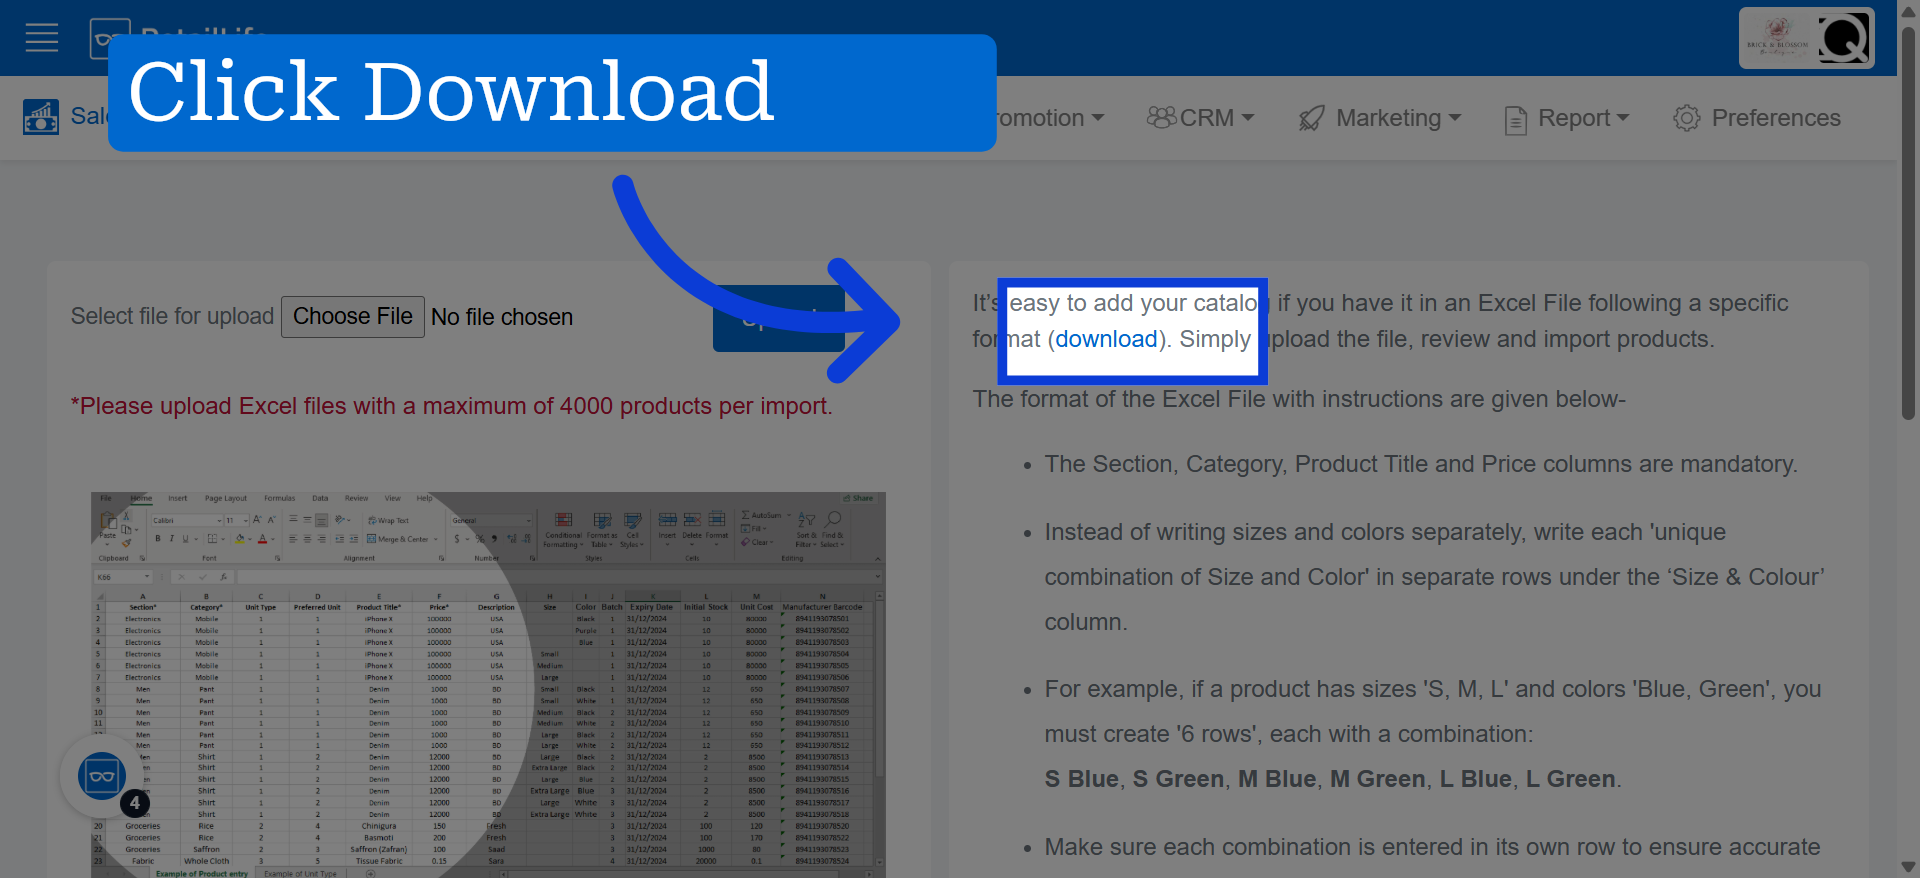Screen dimensions: 1920x878
Task: Open the example Excel spreadsheet image
Action: coord(488,685)
